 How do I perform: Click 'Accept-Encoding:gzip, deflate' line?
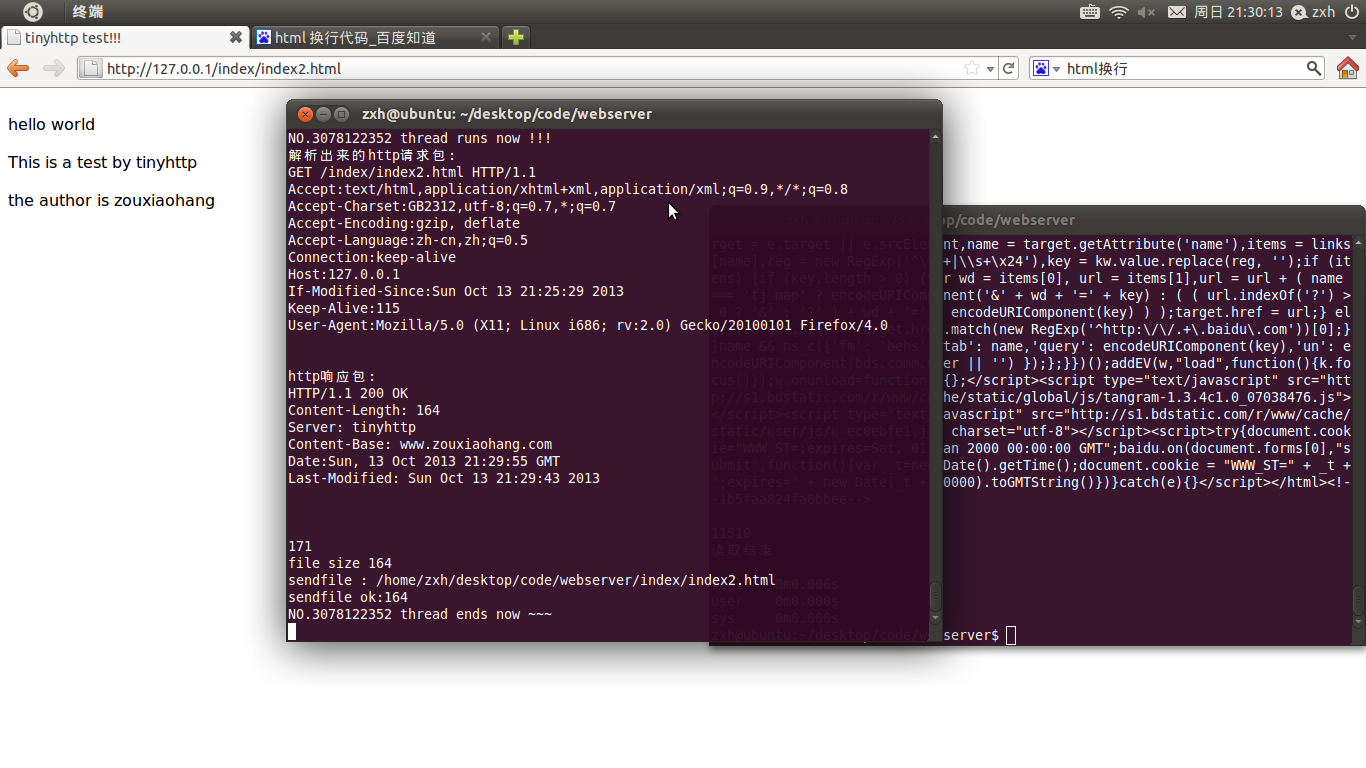pos(404,223)
